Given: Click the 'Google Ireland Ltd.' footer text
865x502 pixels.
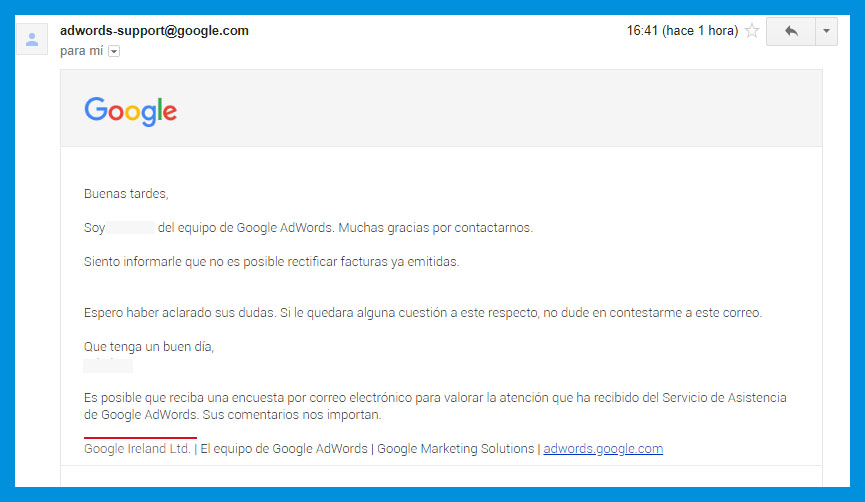Looking at the screenshot, I should coord(137,448).
